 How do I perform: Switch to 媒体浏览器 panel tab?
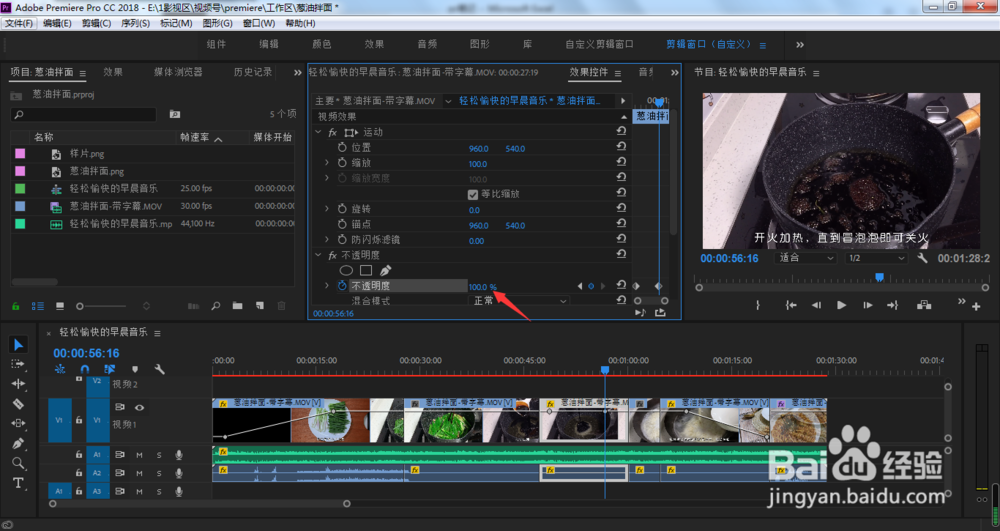tap(178, 72)
